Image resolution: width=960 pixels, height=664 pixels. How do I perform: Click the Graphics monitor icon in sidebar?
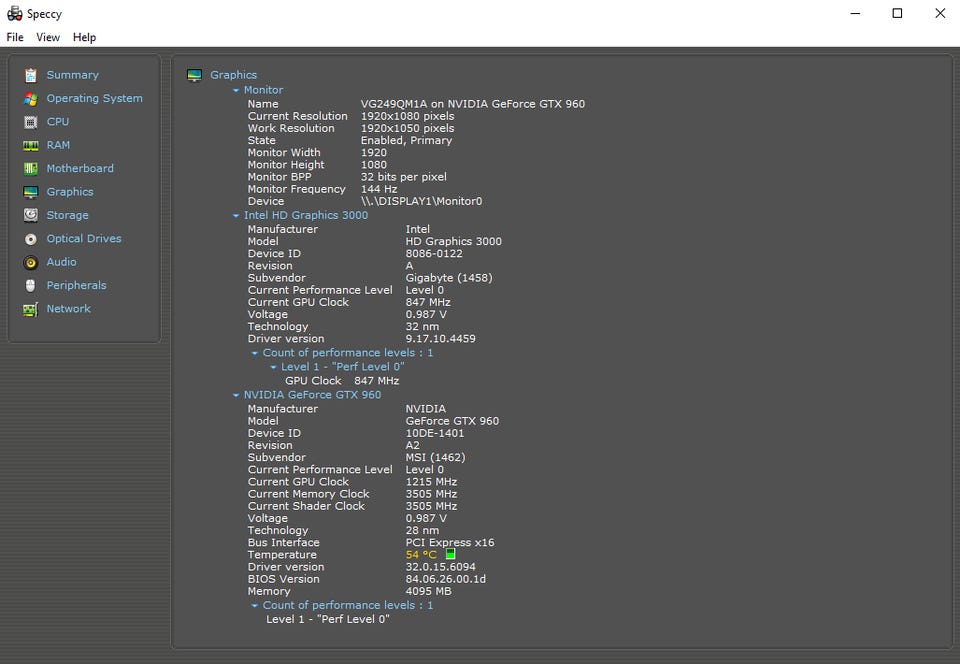(31, 192)
